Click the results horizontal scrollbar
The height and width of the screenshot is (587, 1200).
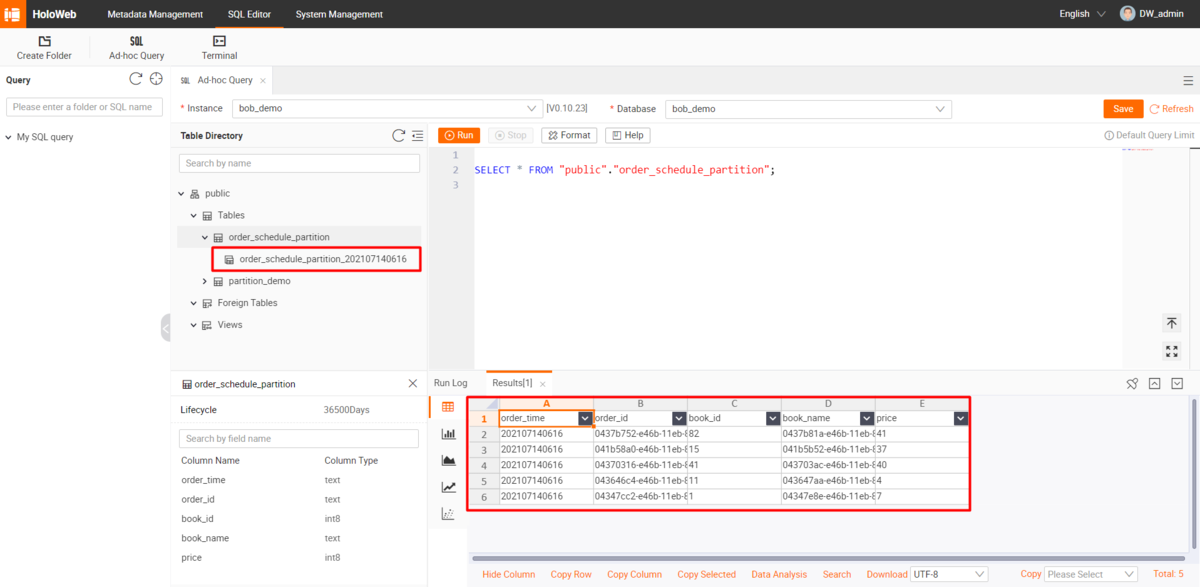click(x=827, y=558)
